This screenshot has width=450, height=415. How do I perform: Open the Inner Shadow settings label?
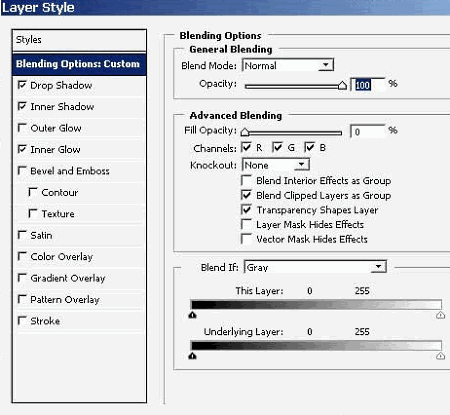coord(62,107)
